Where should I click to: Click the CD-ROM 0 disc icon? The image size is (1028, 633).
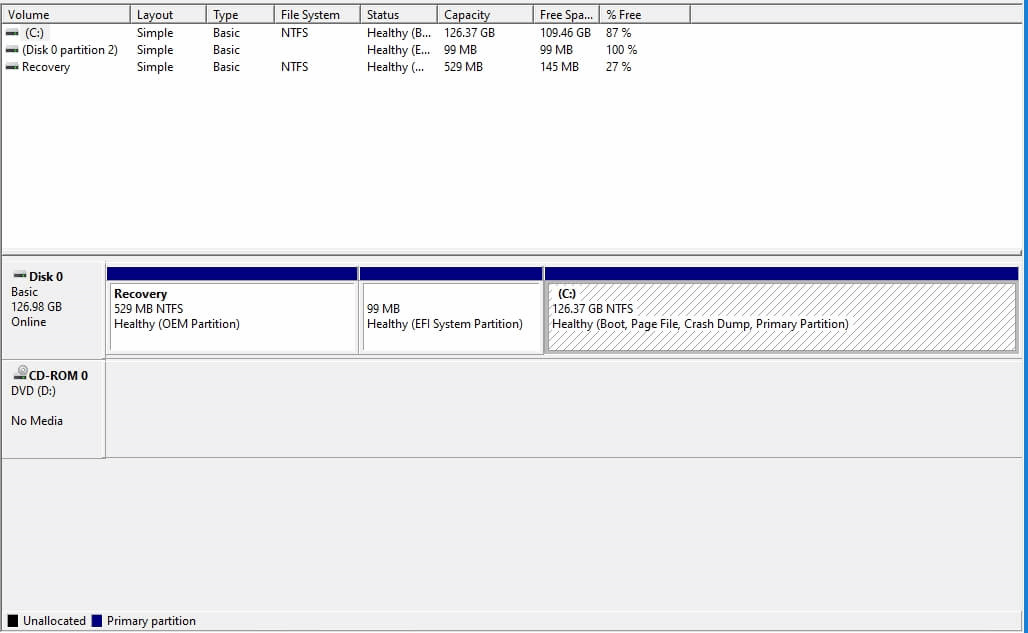point(19,375)
